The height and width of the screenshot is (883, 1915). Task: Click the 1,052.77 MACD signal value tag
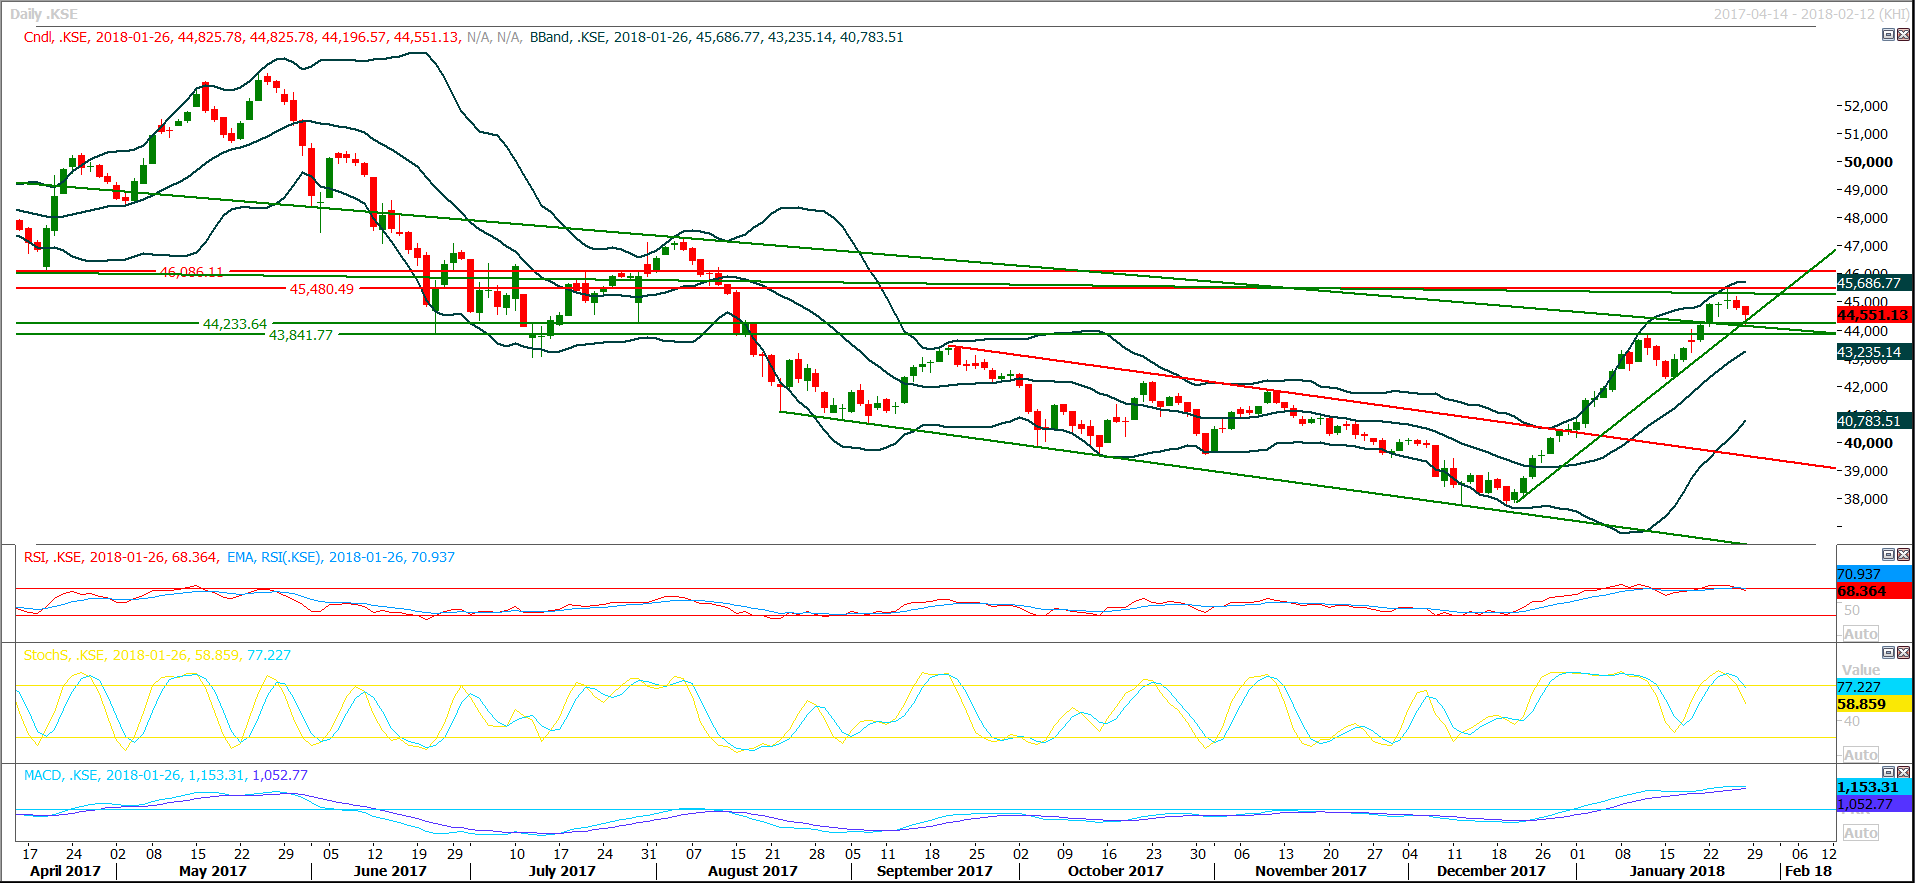tap(1874, 804)
